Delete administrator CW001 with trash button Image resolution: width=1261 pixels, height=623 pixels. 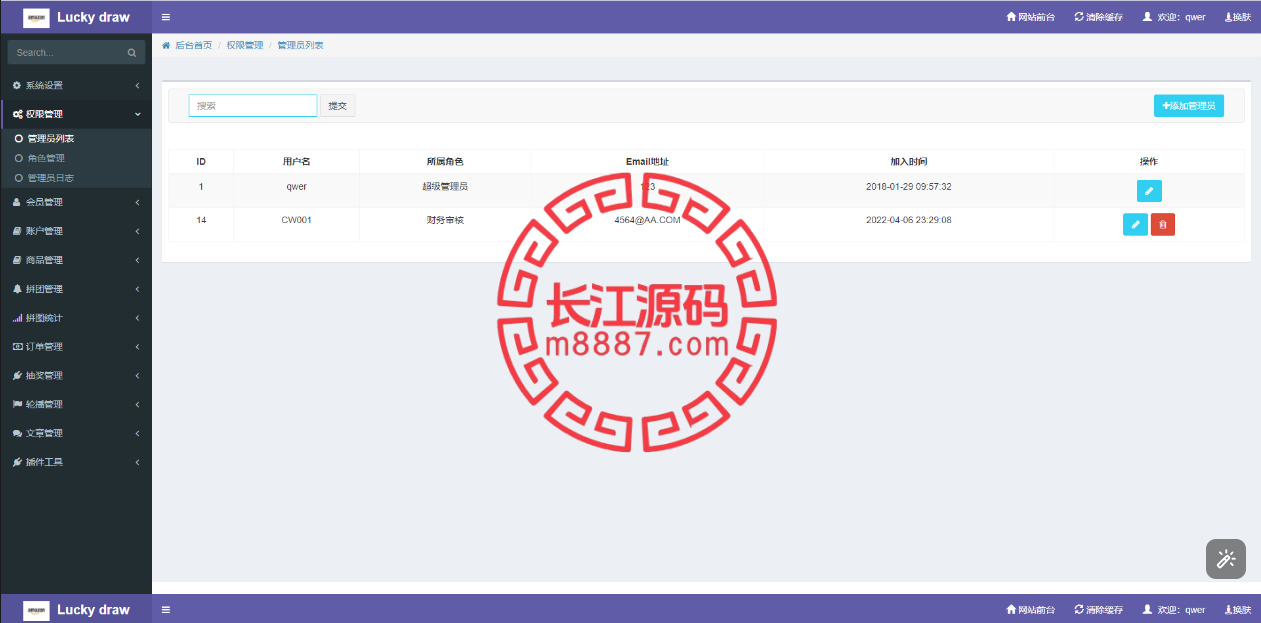tap(1163, 224)
